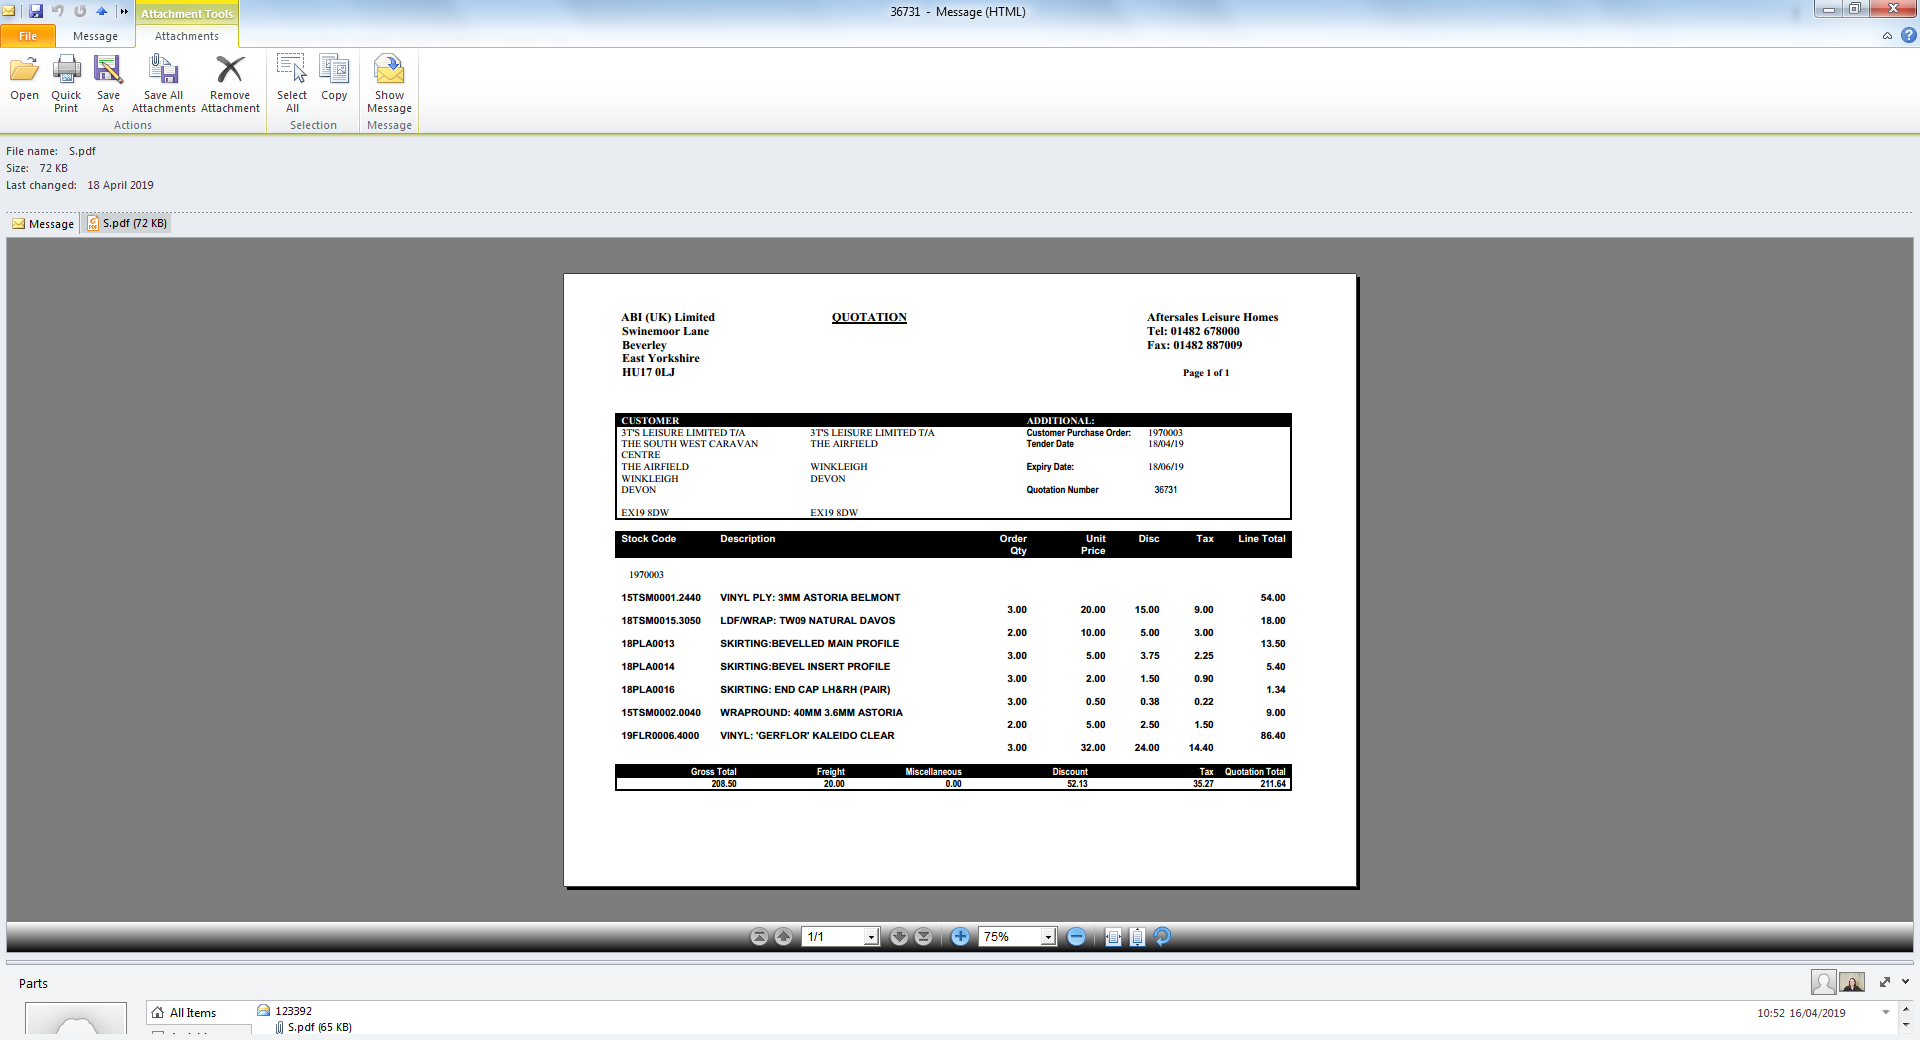Open the attachment with the Open icon
Screen dimensions: 1920x1040
(x=24, y=78)
